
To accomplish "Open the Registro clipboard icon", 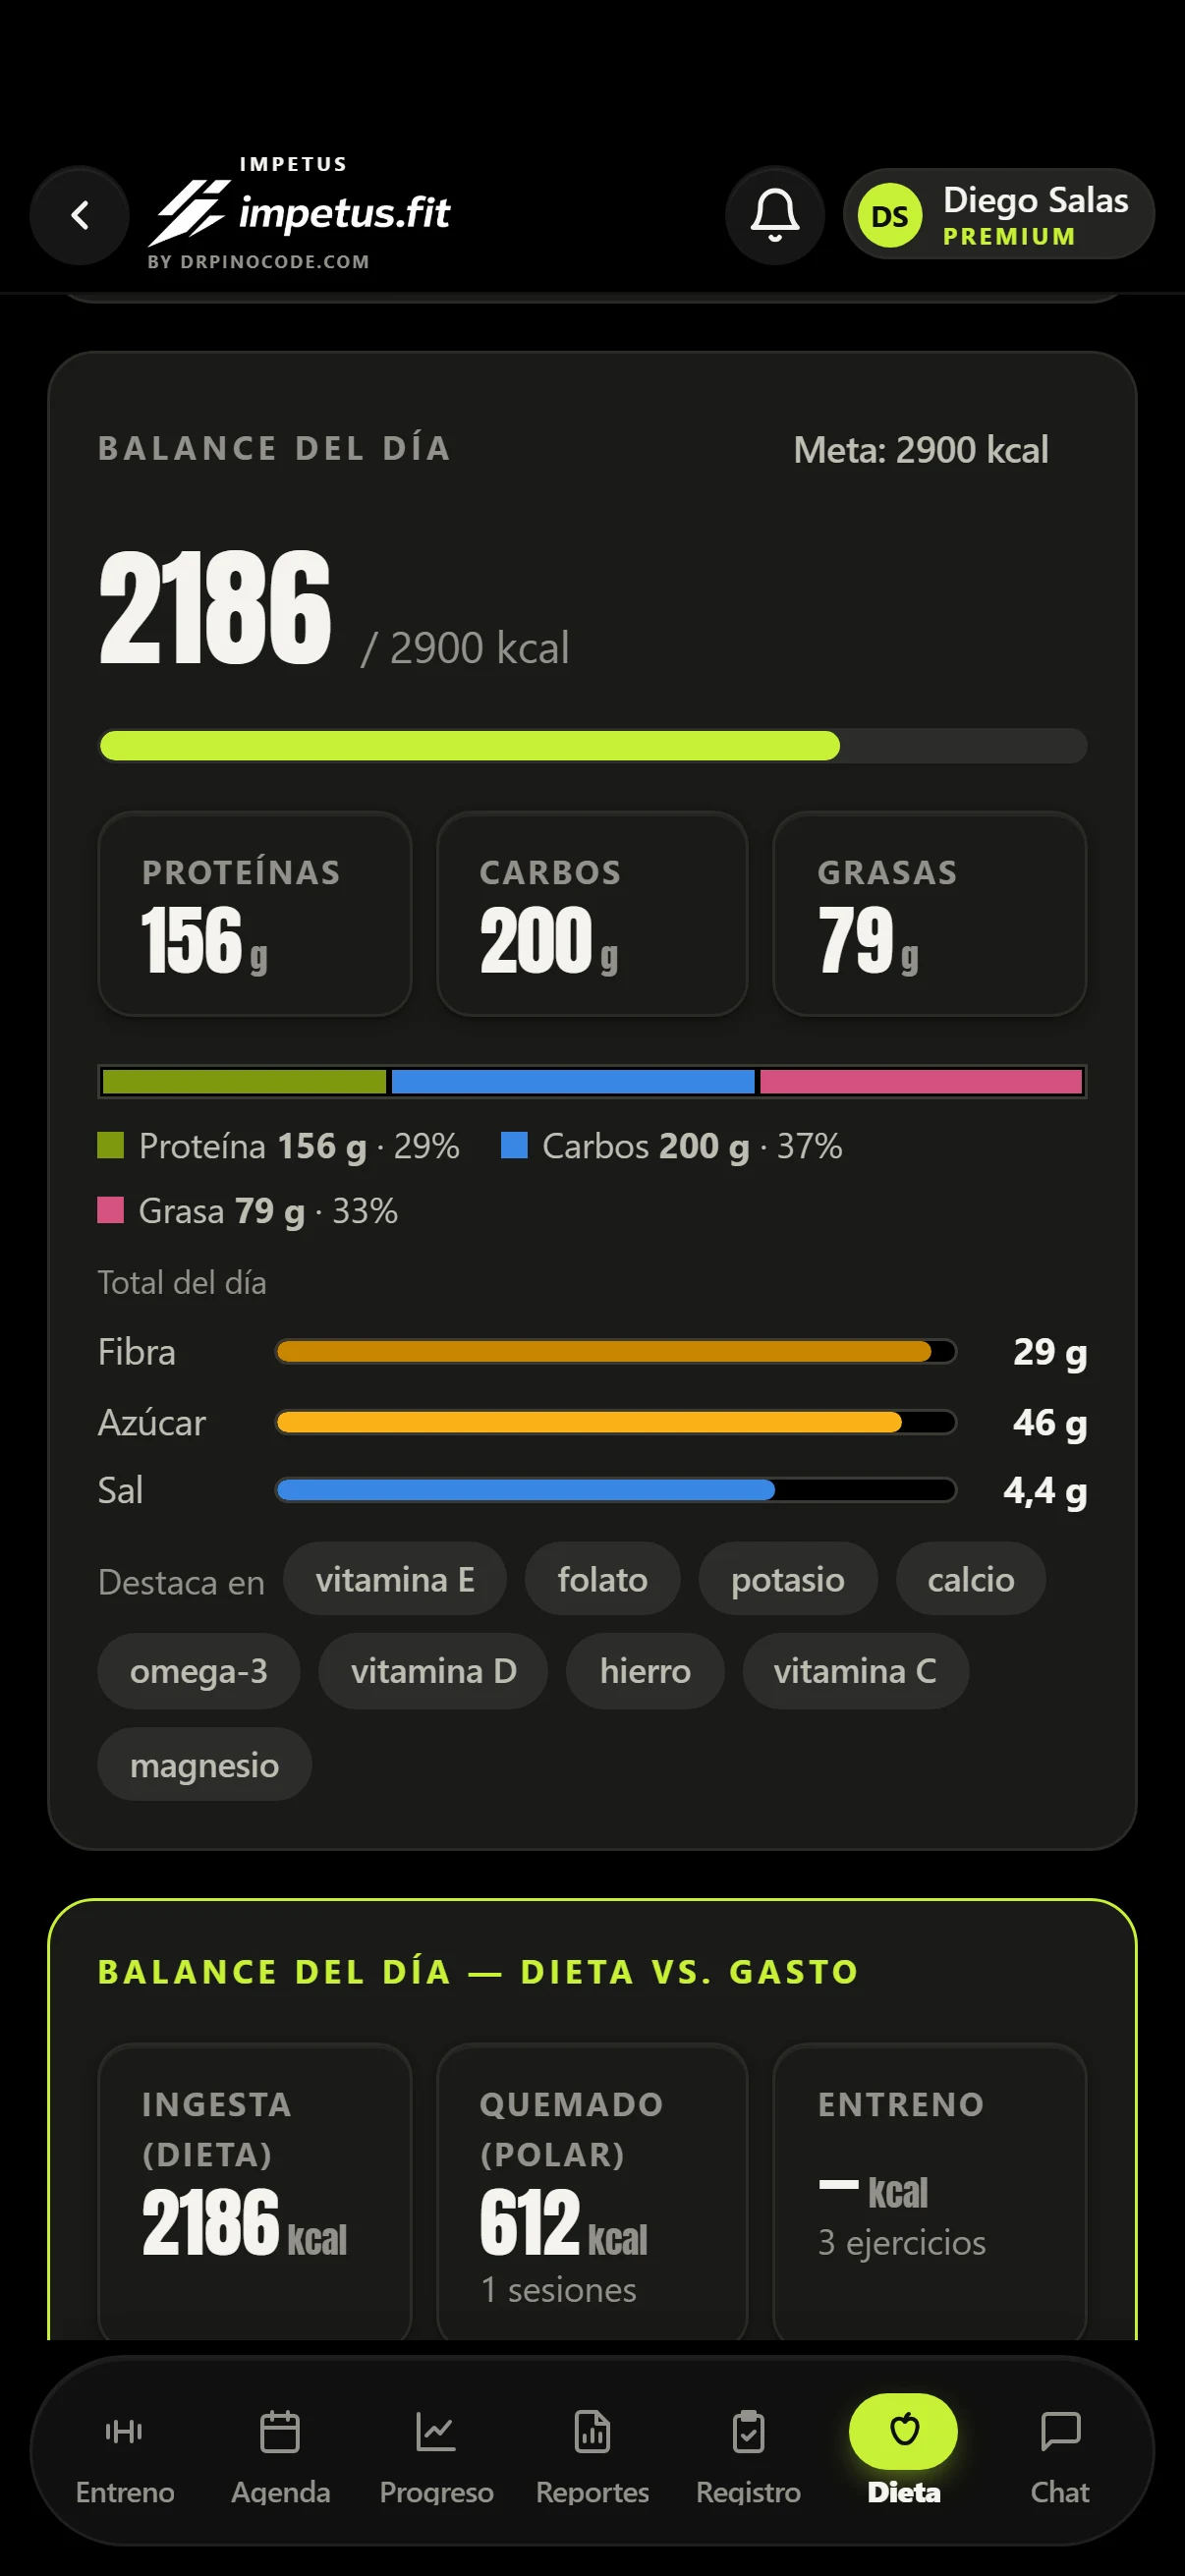I will tap(748, 2431).
